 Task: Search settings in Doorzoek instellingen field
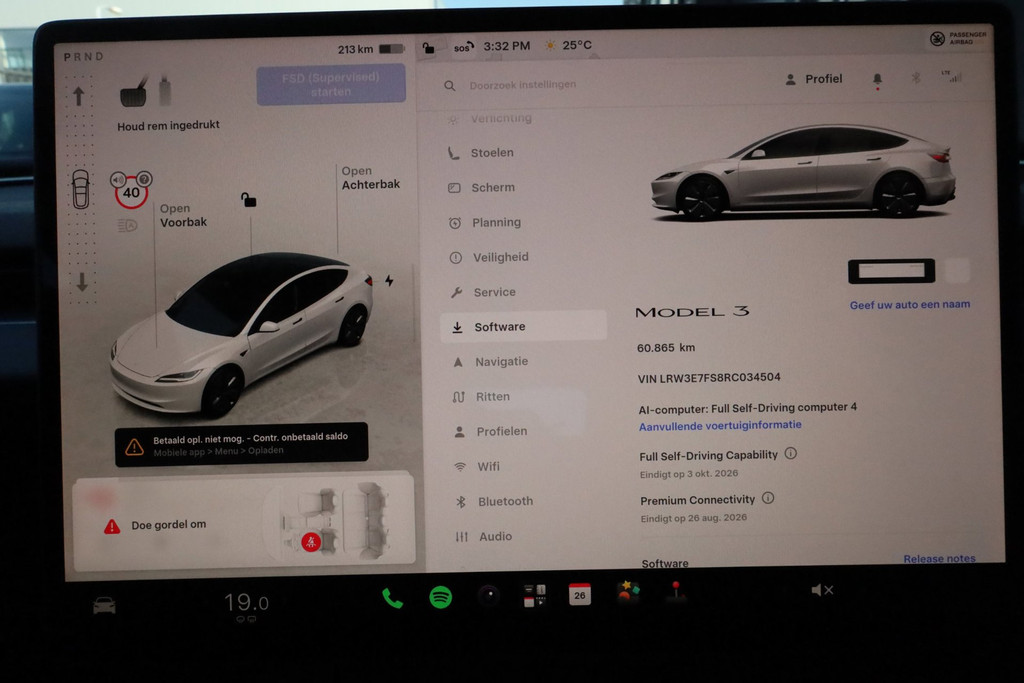(522, 85)
